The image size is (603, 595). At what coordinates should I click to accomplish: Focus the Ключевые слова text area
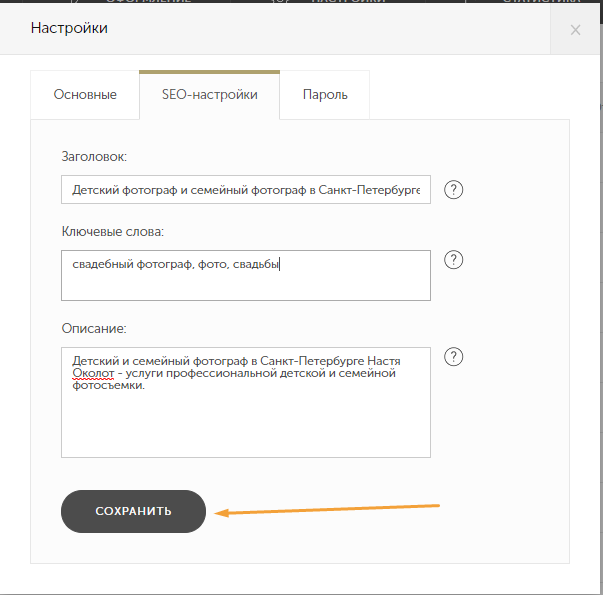[x=246, y=275]
